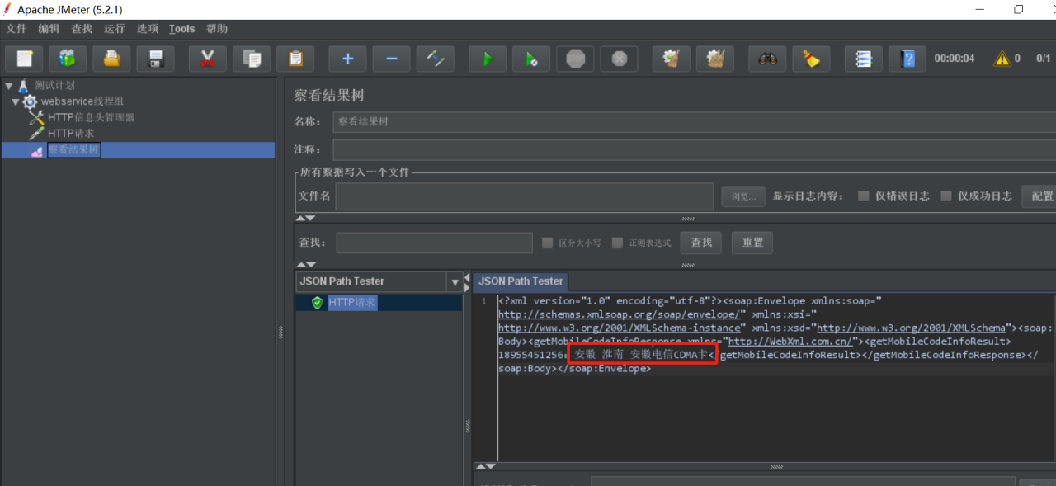Select HTTP信息头管理器 in tree
The height and width of the screenshot is (486, 1056).
click(x=91, y=117)
